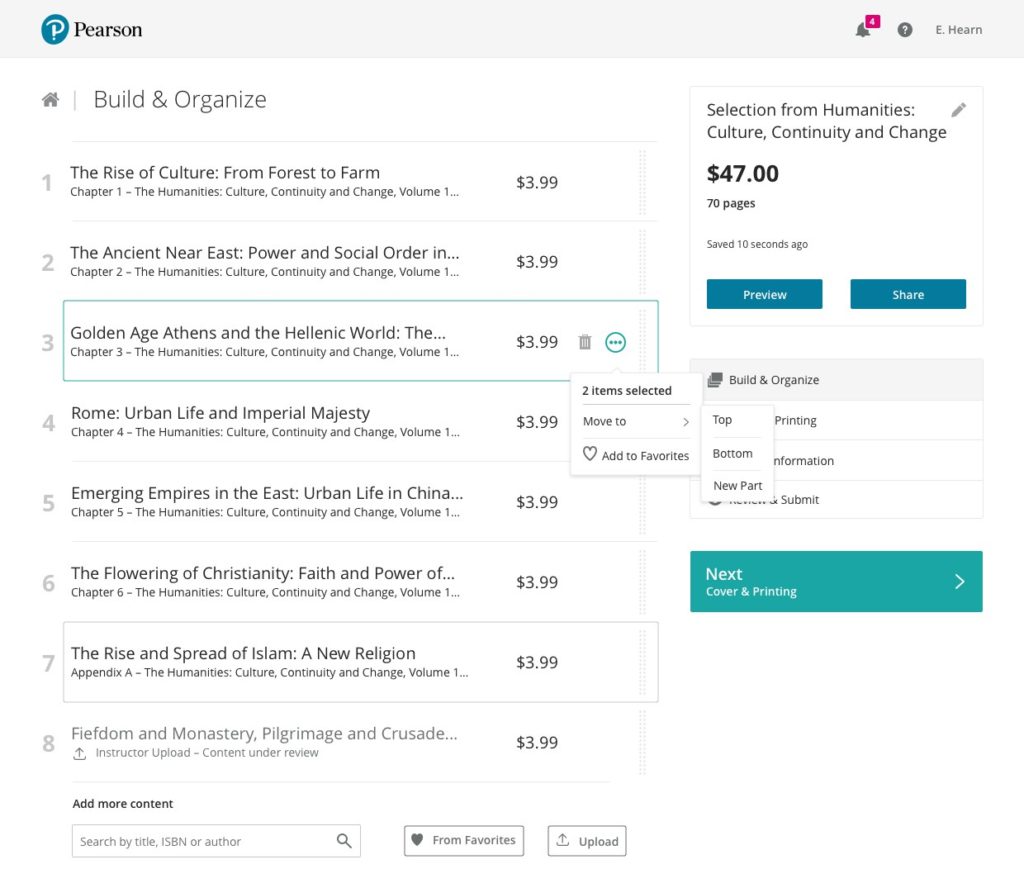
Task: Go to home using the house icon
Action: click(x=50, y=99)
